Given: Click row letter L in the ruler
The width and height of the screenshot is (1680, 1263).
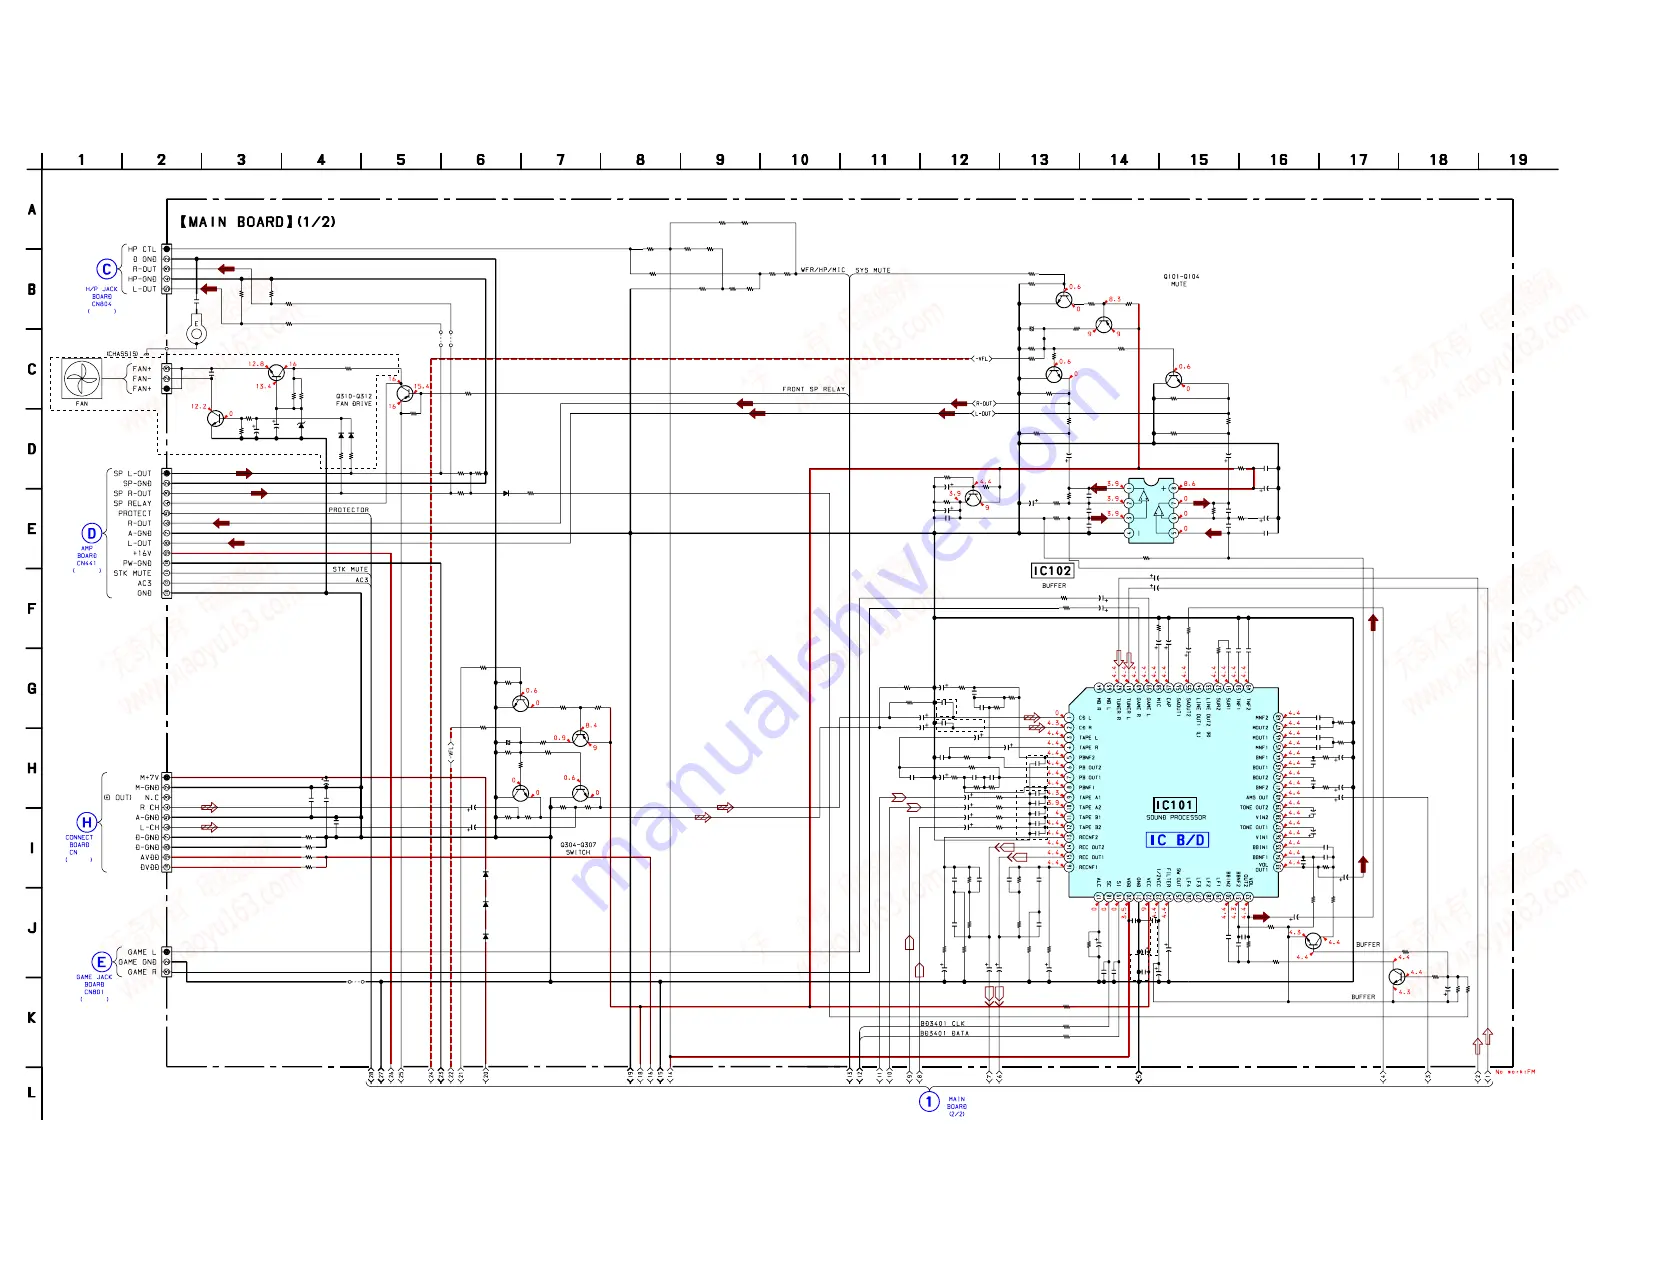Looking at the screenshot, I should coord(32,1093).
